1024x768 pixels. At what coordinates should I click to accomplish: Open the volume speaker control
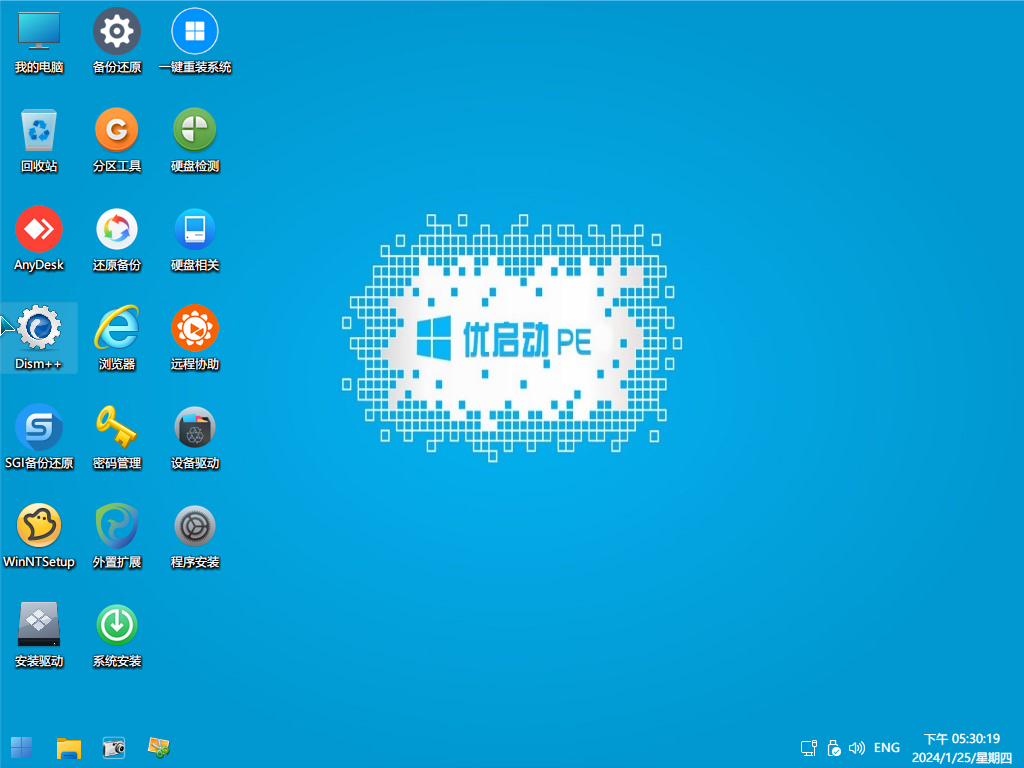pos(857,748)
